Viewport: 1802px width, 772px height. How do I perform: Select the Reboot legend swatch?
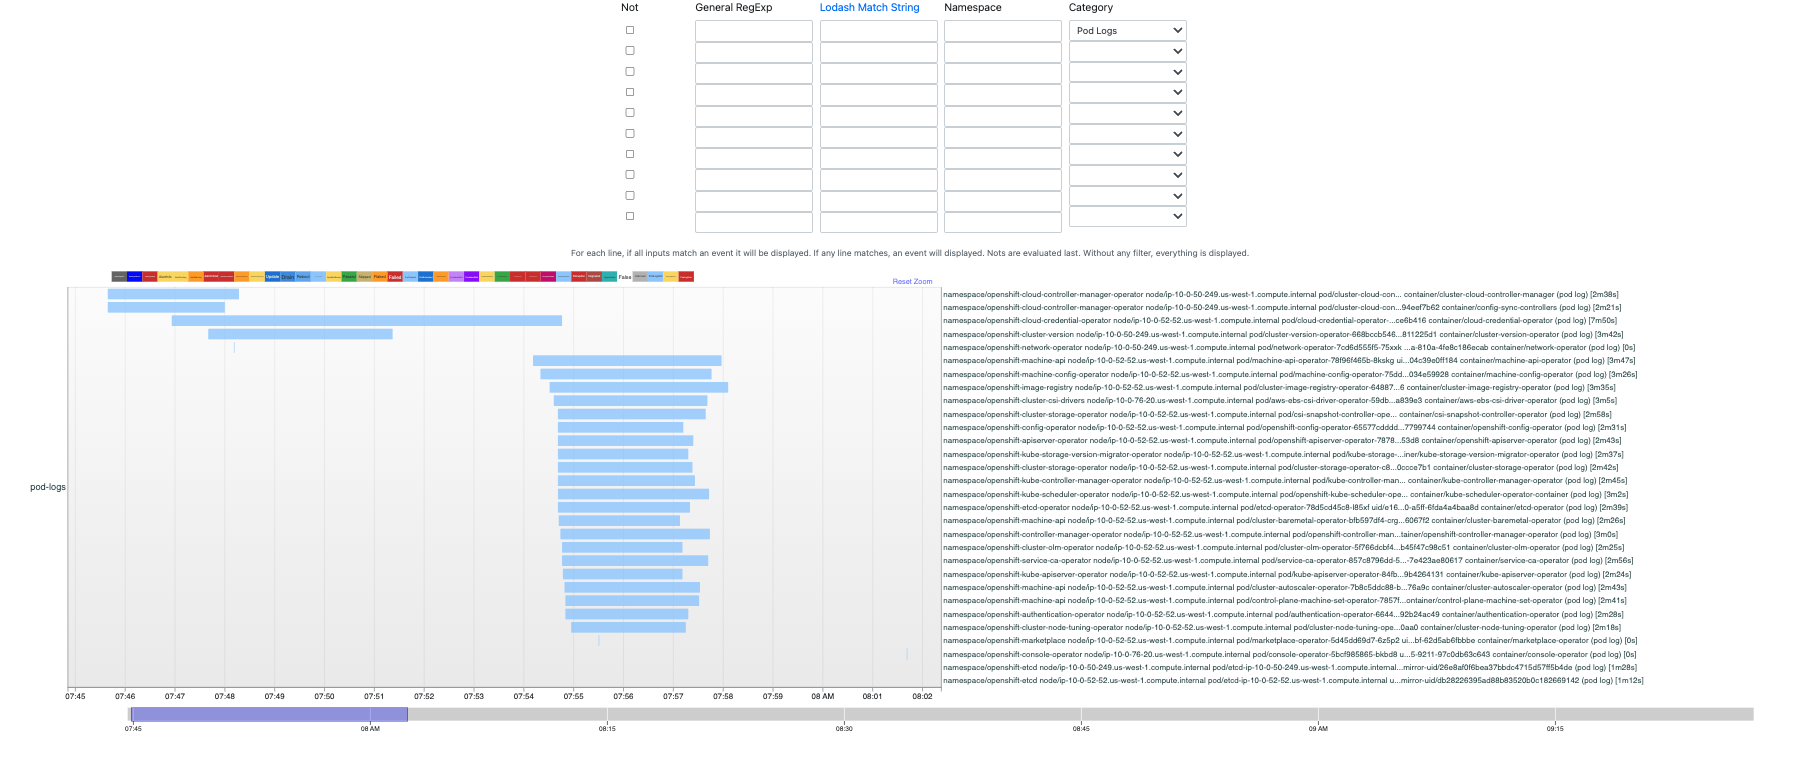coord(303,276)
